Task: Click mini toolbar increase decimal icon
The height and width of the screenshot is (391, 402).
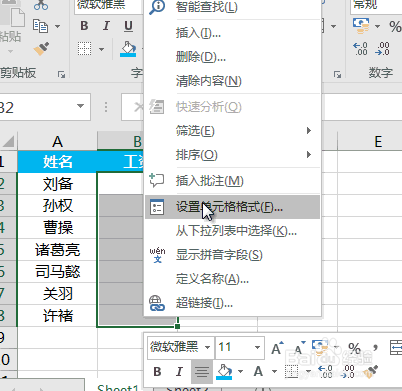Action: coord(325,371)
